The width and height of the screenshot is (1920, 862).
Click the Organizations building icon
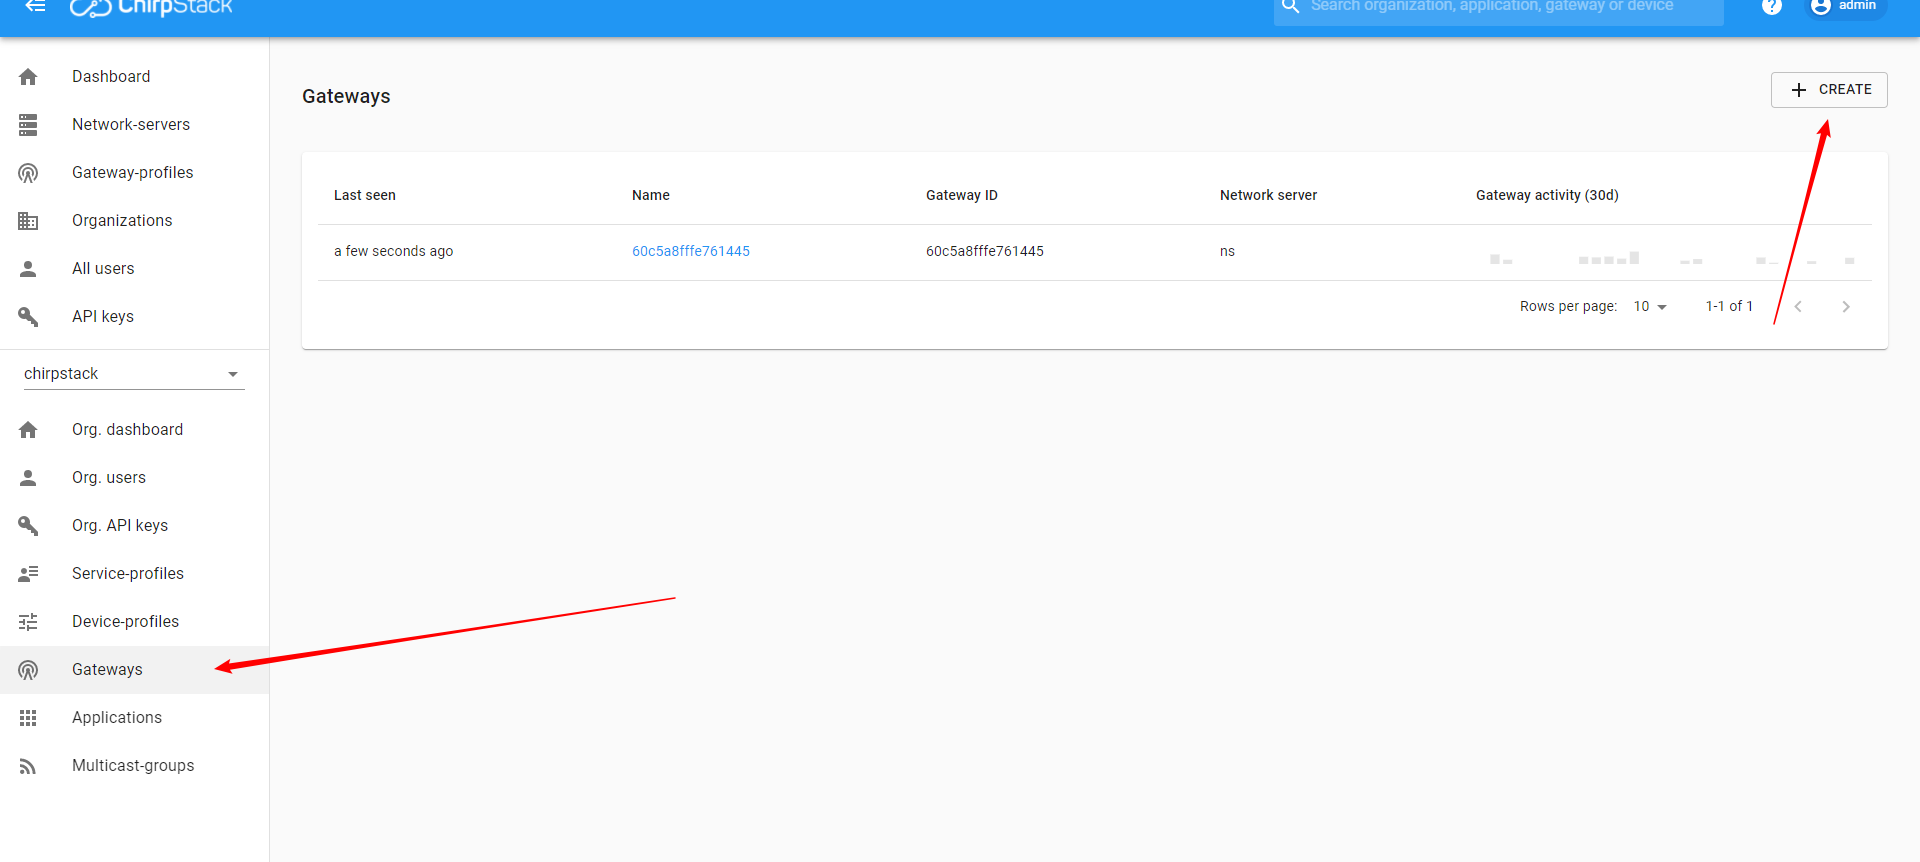[x=28, y=221]
